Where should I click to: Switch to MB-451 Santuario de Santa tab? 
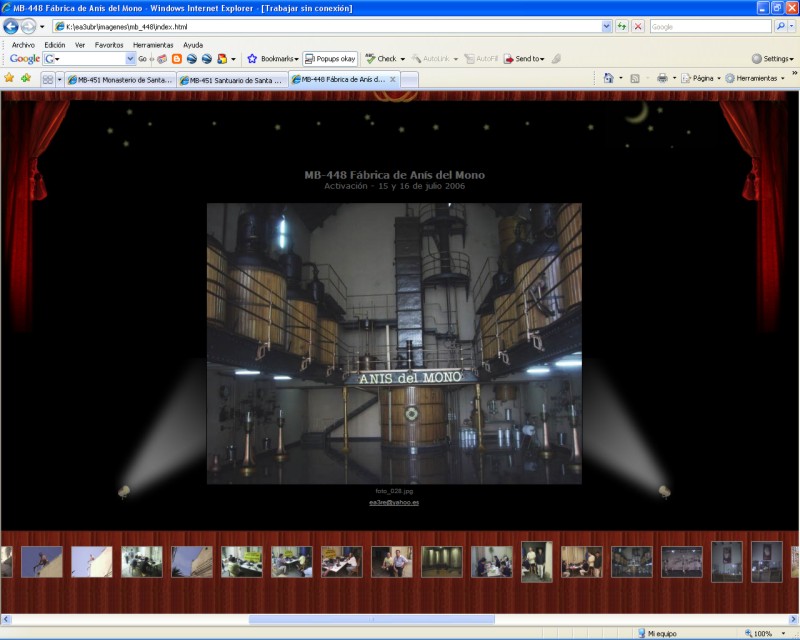[x=233, y=80]
